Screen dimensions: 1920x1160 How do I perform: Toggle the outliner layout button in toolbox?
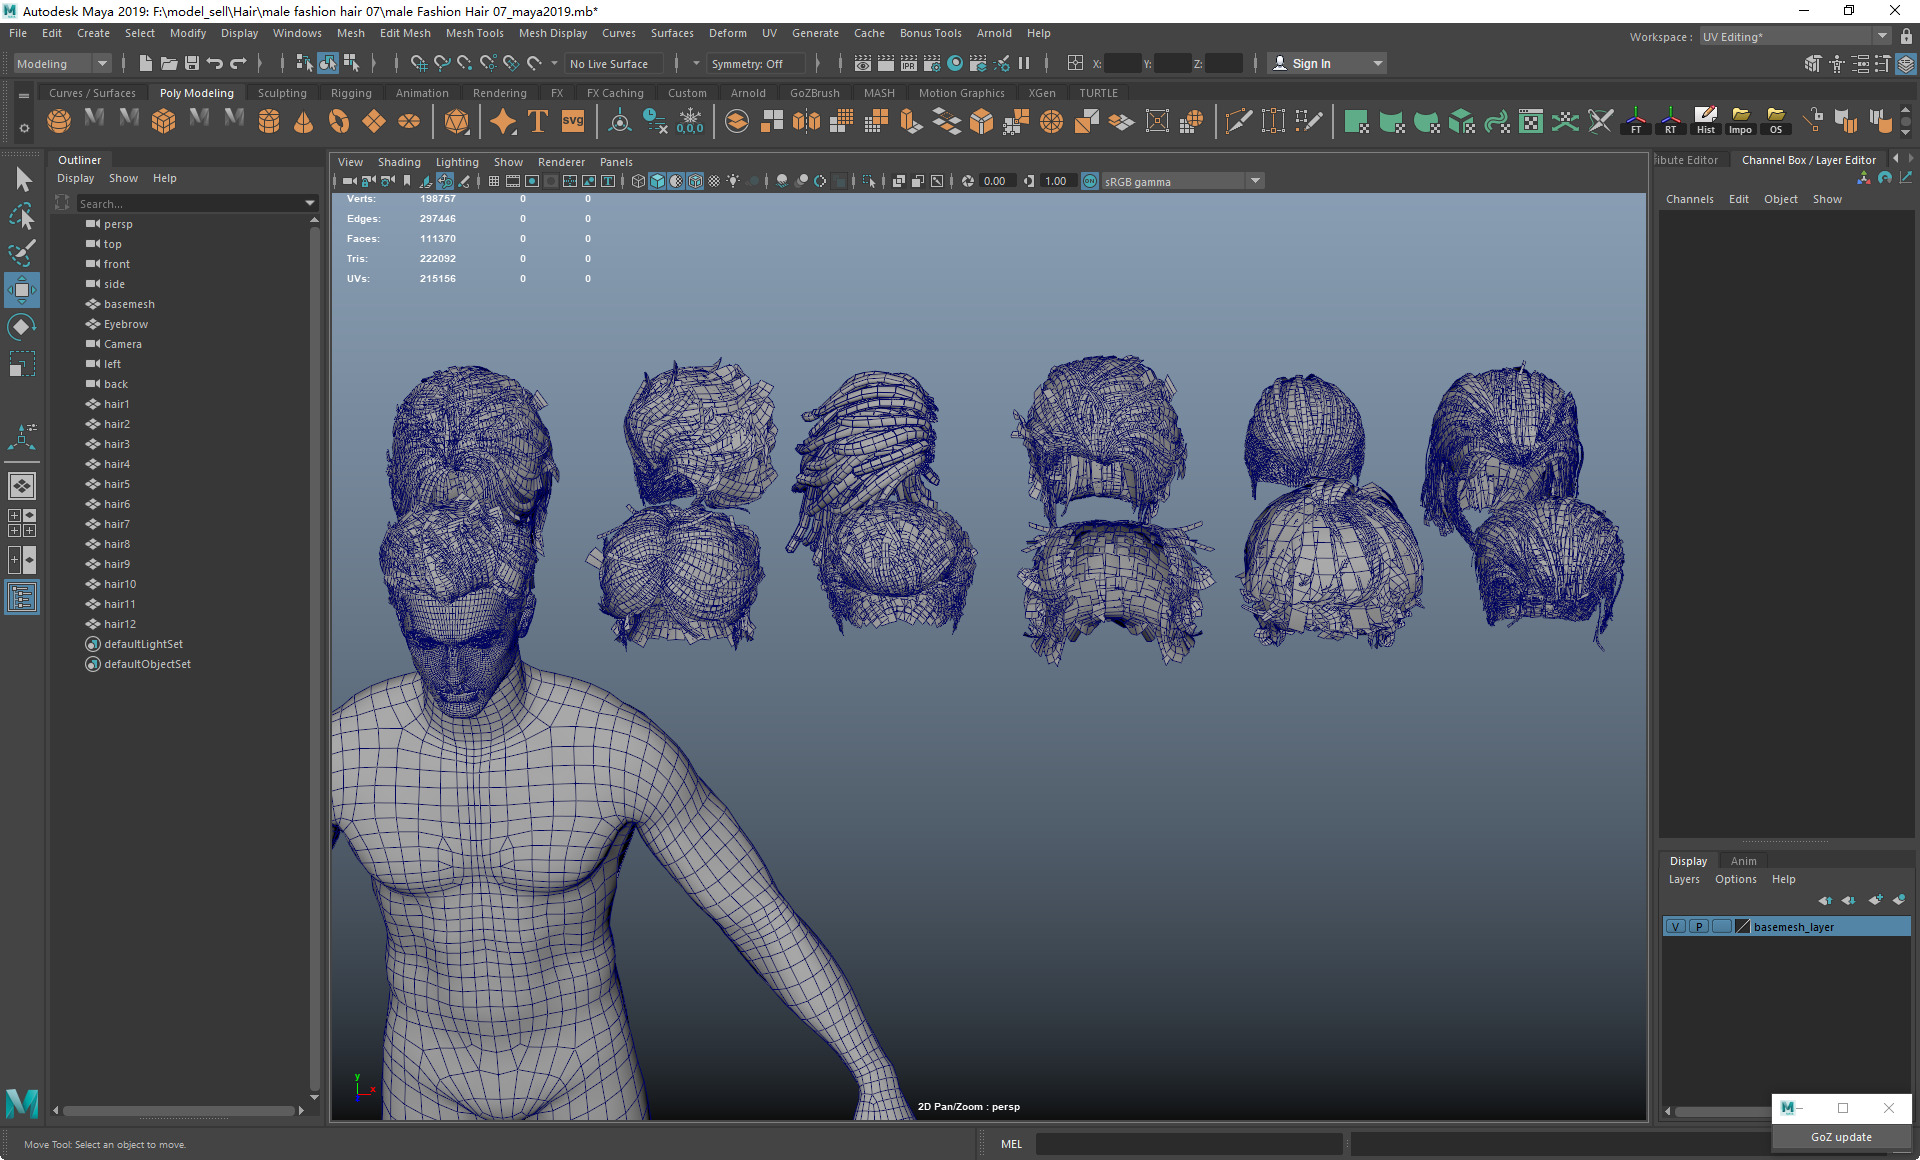click(22, 598)
